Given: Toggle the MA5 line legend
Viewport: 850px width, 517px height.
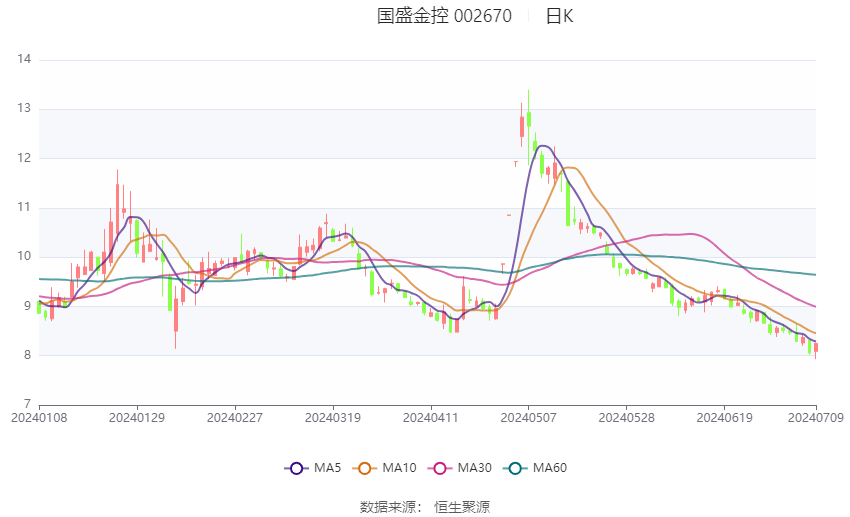Looking at the screenshot, I should pos(313,468).
